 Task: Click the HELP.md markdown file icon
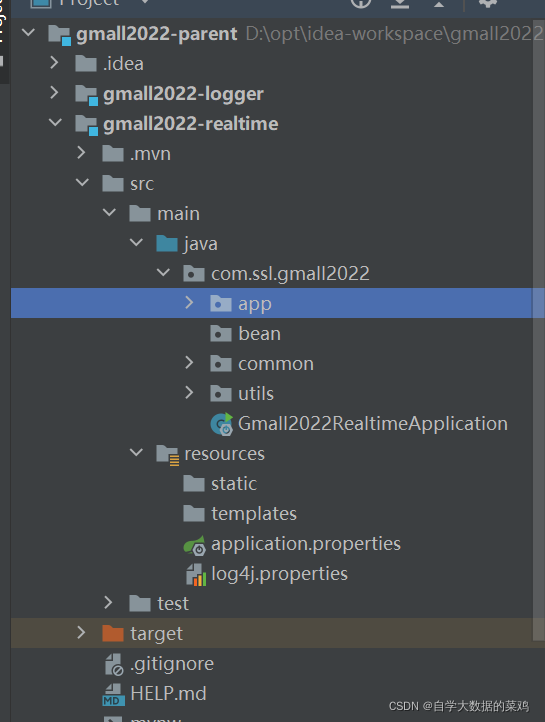pos(113,695)
